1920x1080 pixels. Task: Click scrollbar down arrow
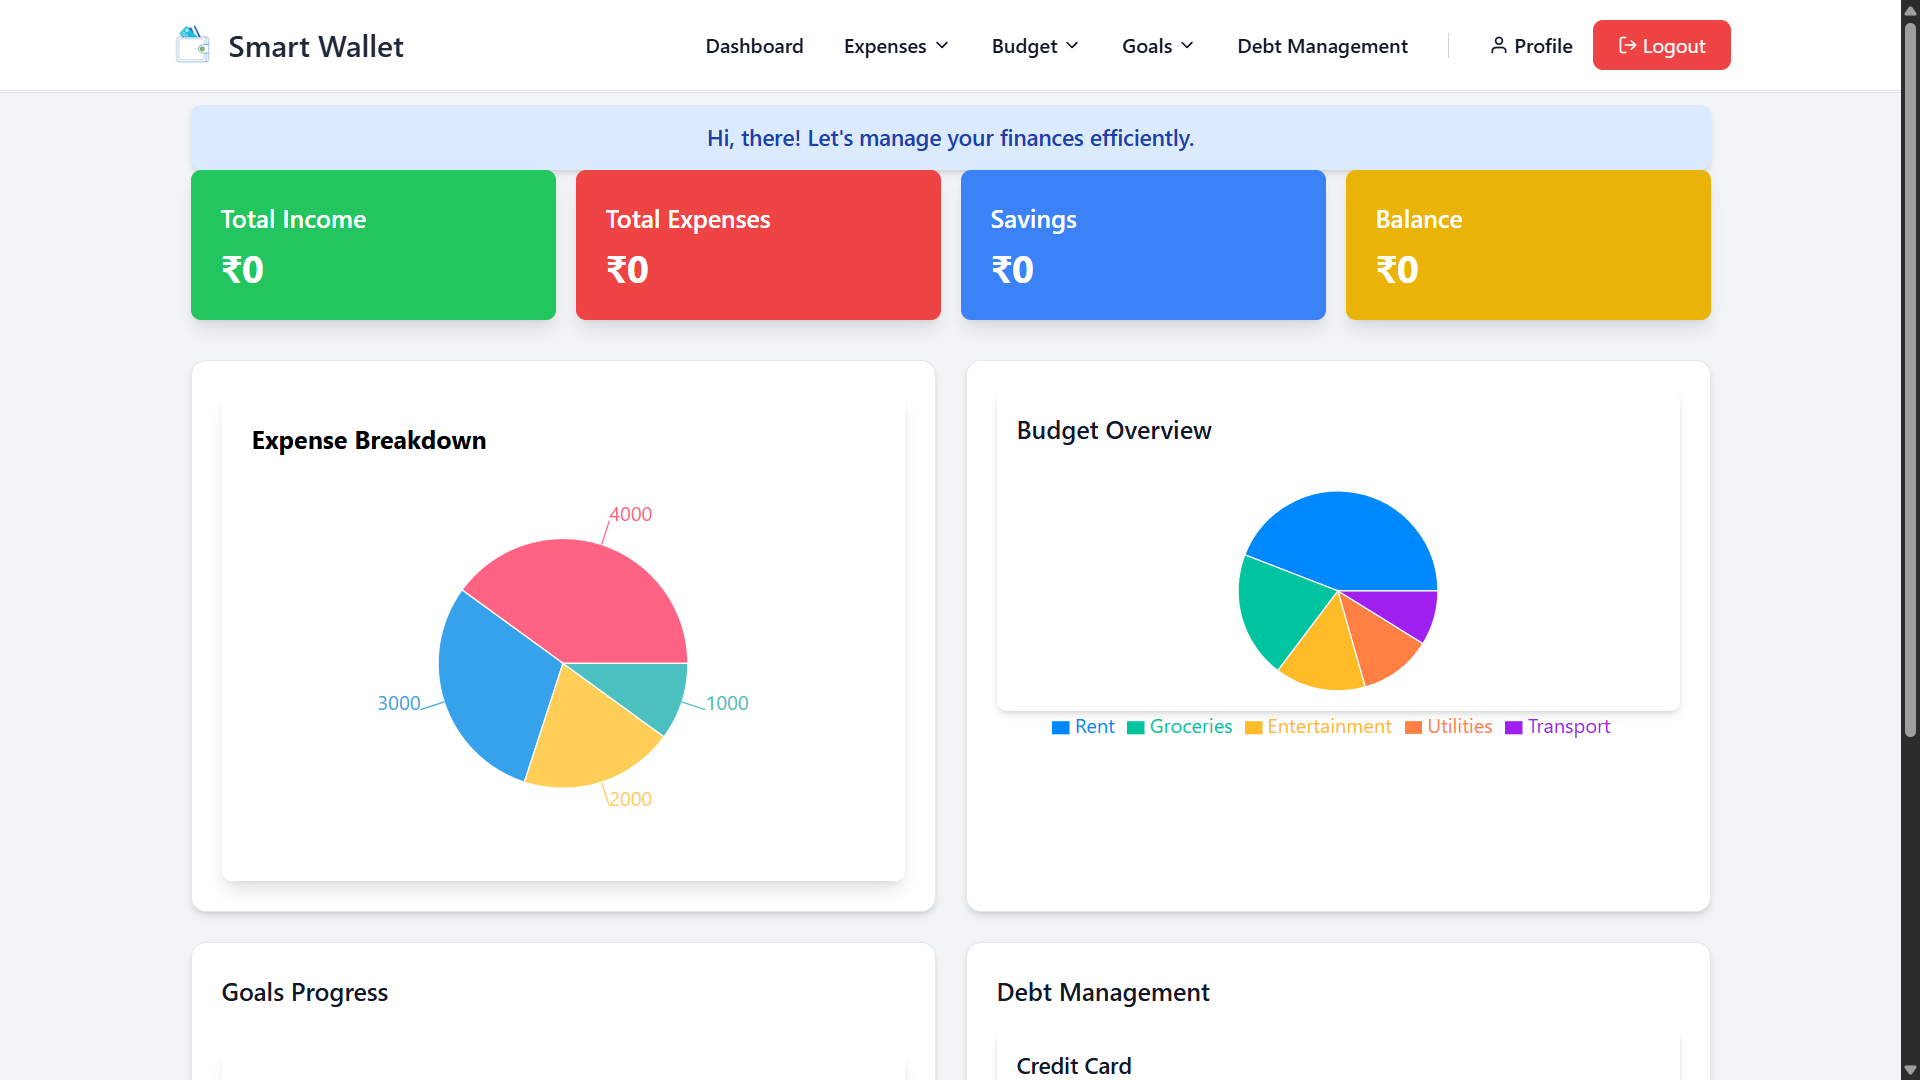click(1910, 1070)
